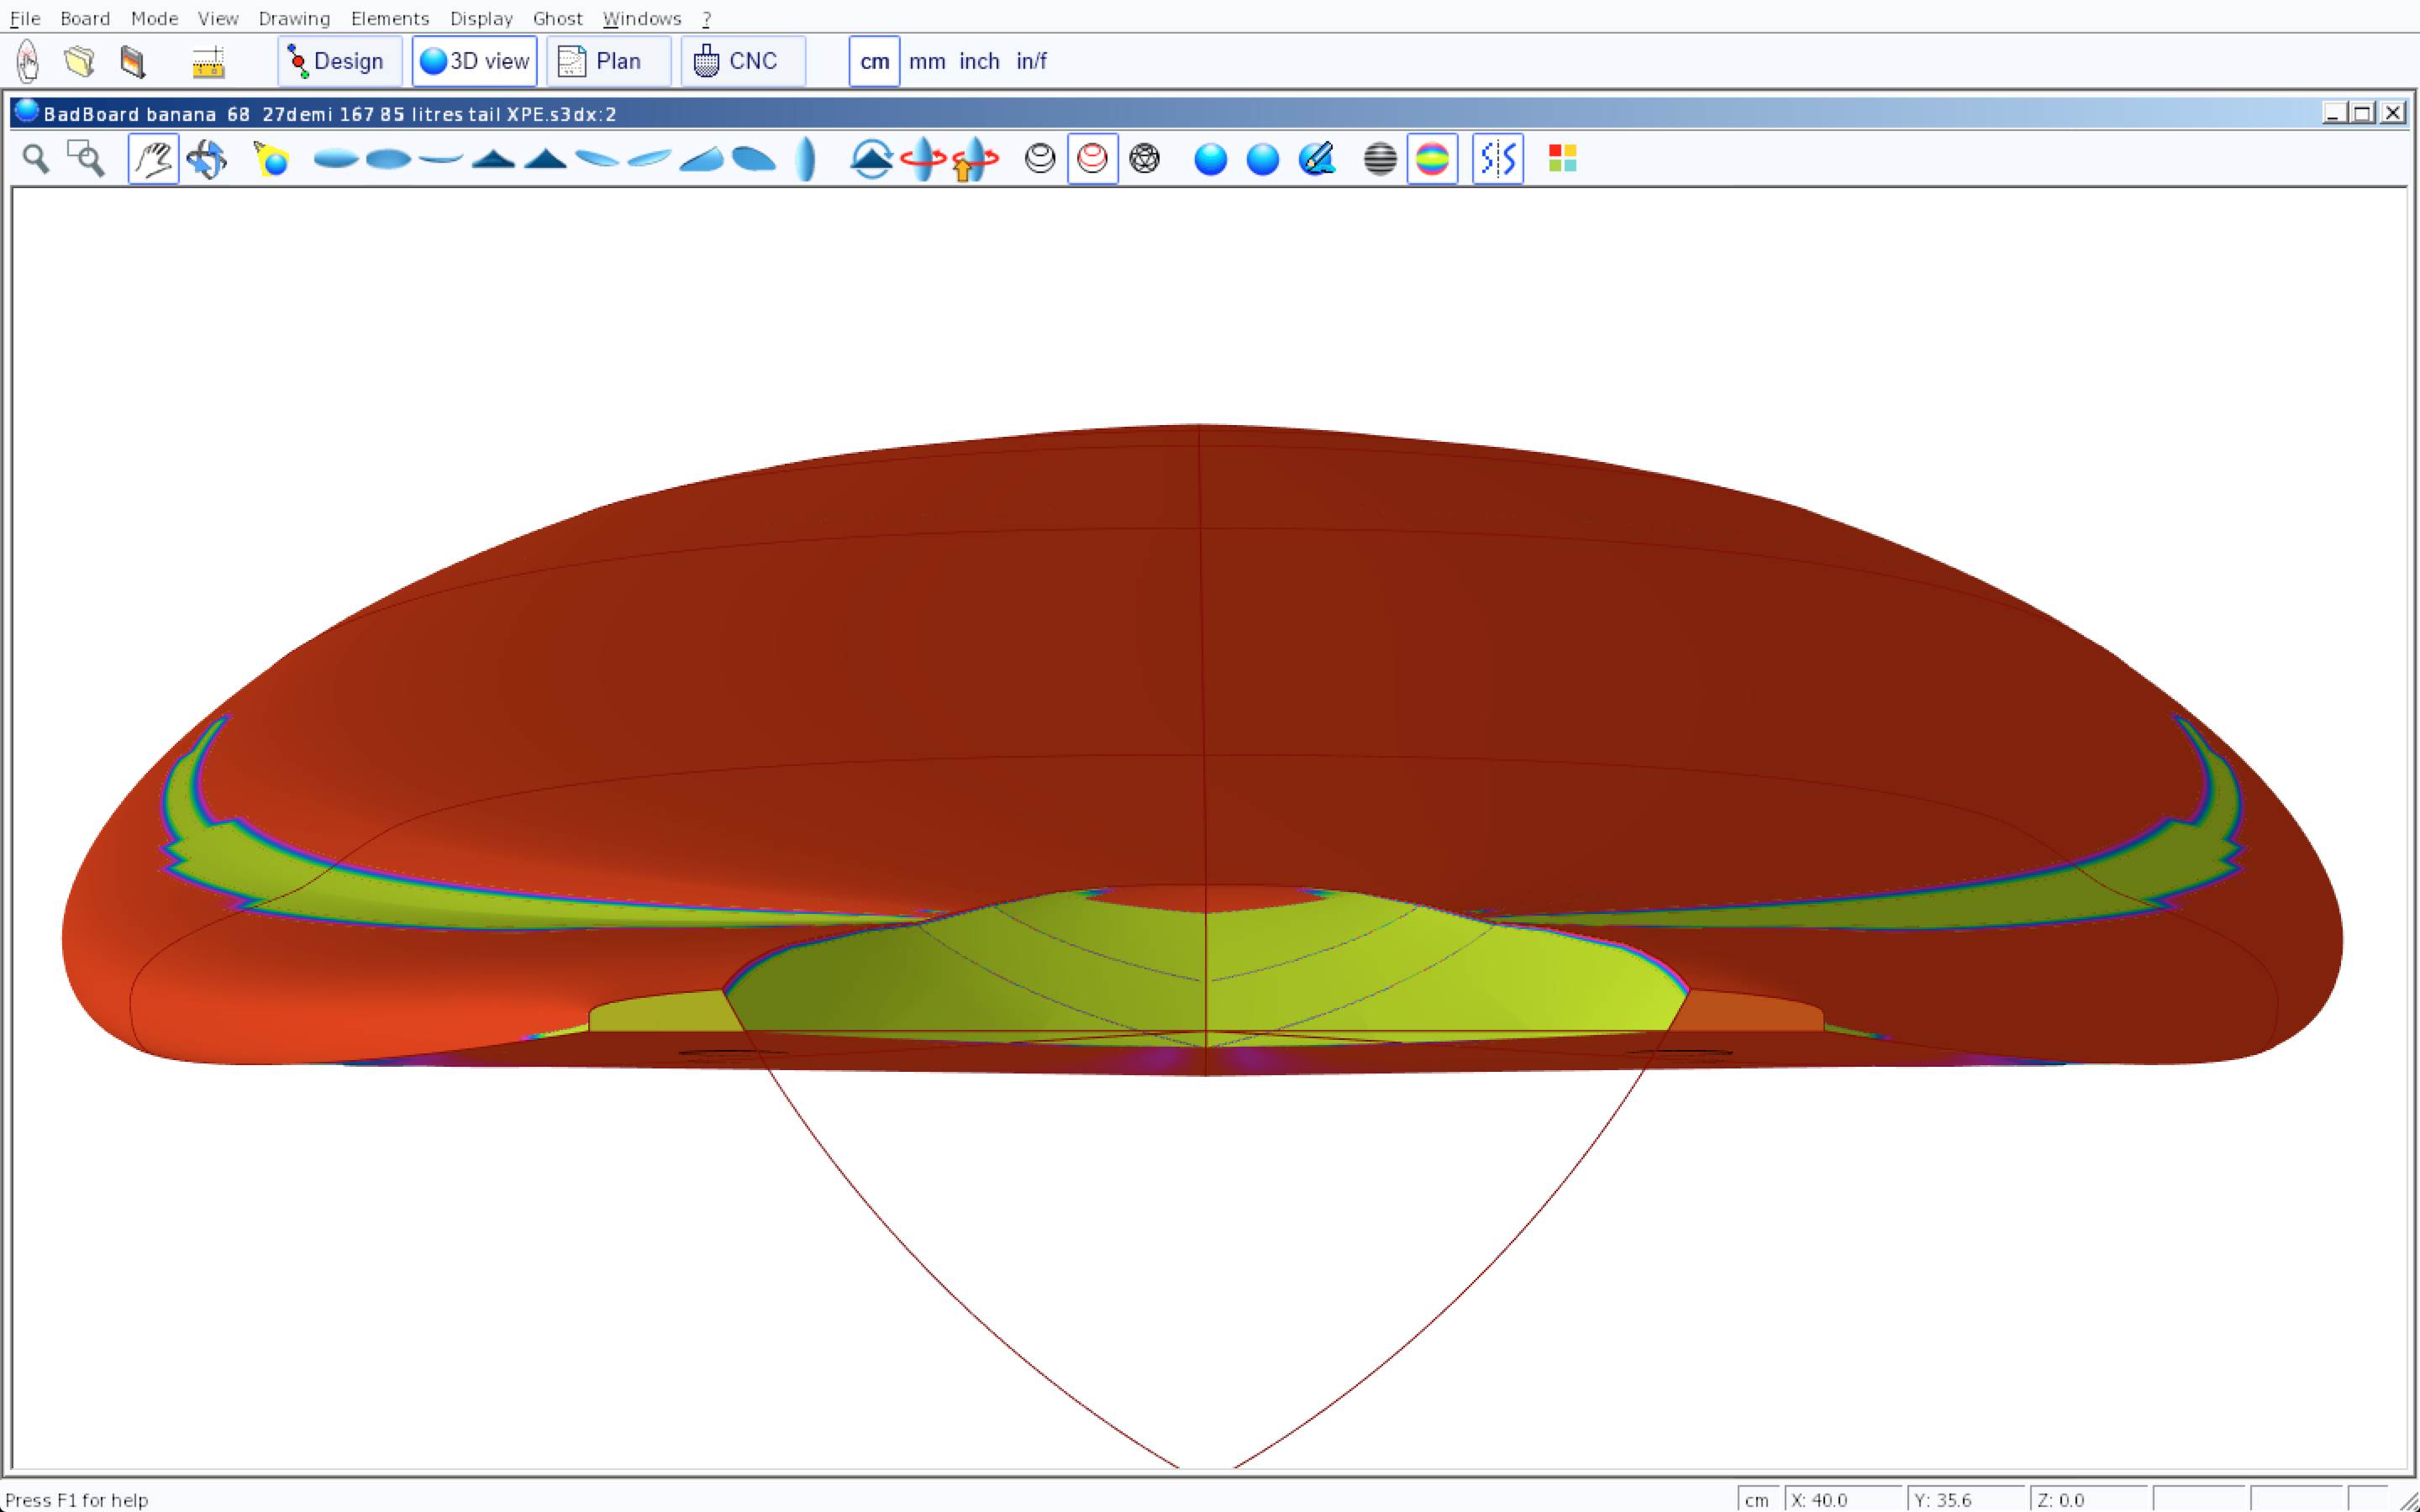Choose the 3D rotate view tool
The height and width of the screenshot is (1512, 2420).
point(207,159)
